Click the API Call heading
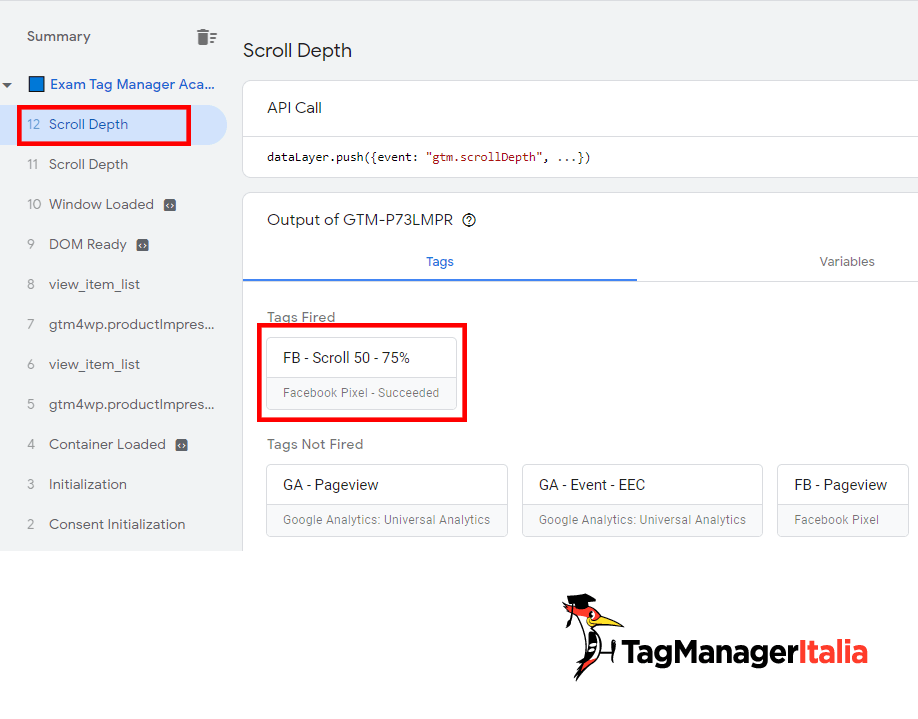918x719 pixels. click(294, 108)
